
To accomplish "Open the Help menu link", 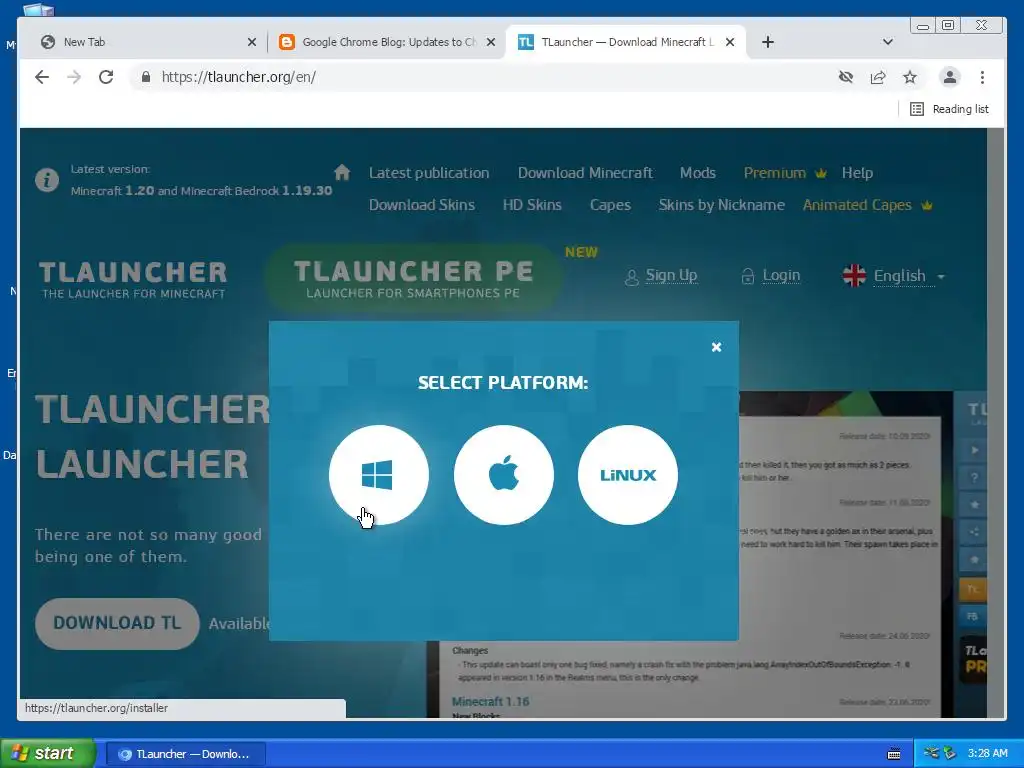I will tap(857, 173).
